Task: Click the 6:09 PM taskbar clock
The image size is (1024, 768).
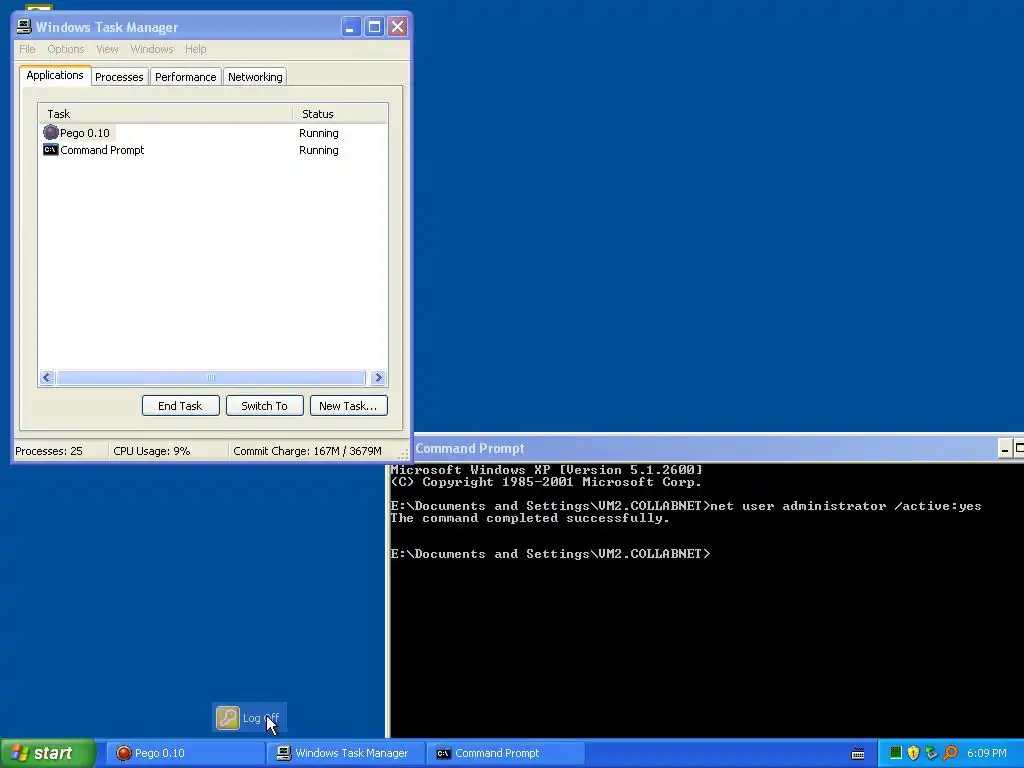Action: 987,753
